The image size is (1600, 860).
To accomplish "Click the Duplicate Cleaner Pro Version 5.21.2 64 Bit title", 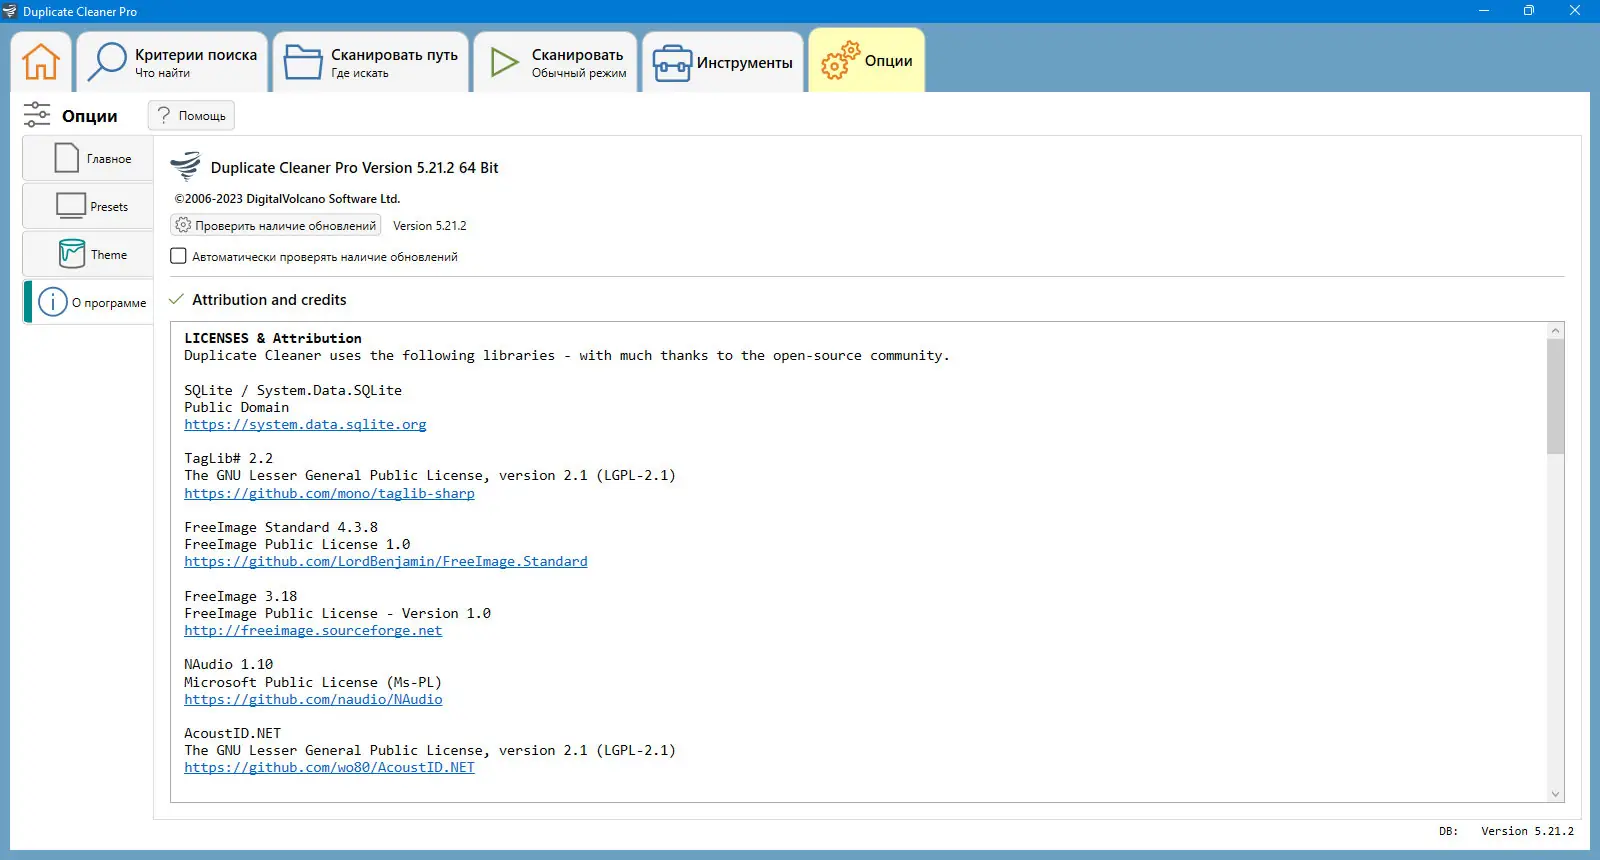I will pyautogui.click(x=354, y=167).
